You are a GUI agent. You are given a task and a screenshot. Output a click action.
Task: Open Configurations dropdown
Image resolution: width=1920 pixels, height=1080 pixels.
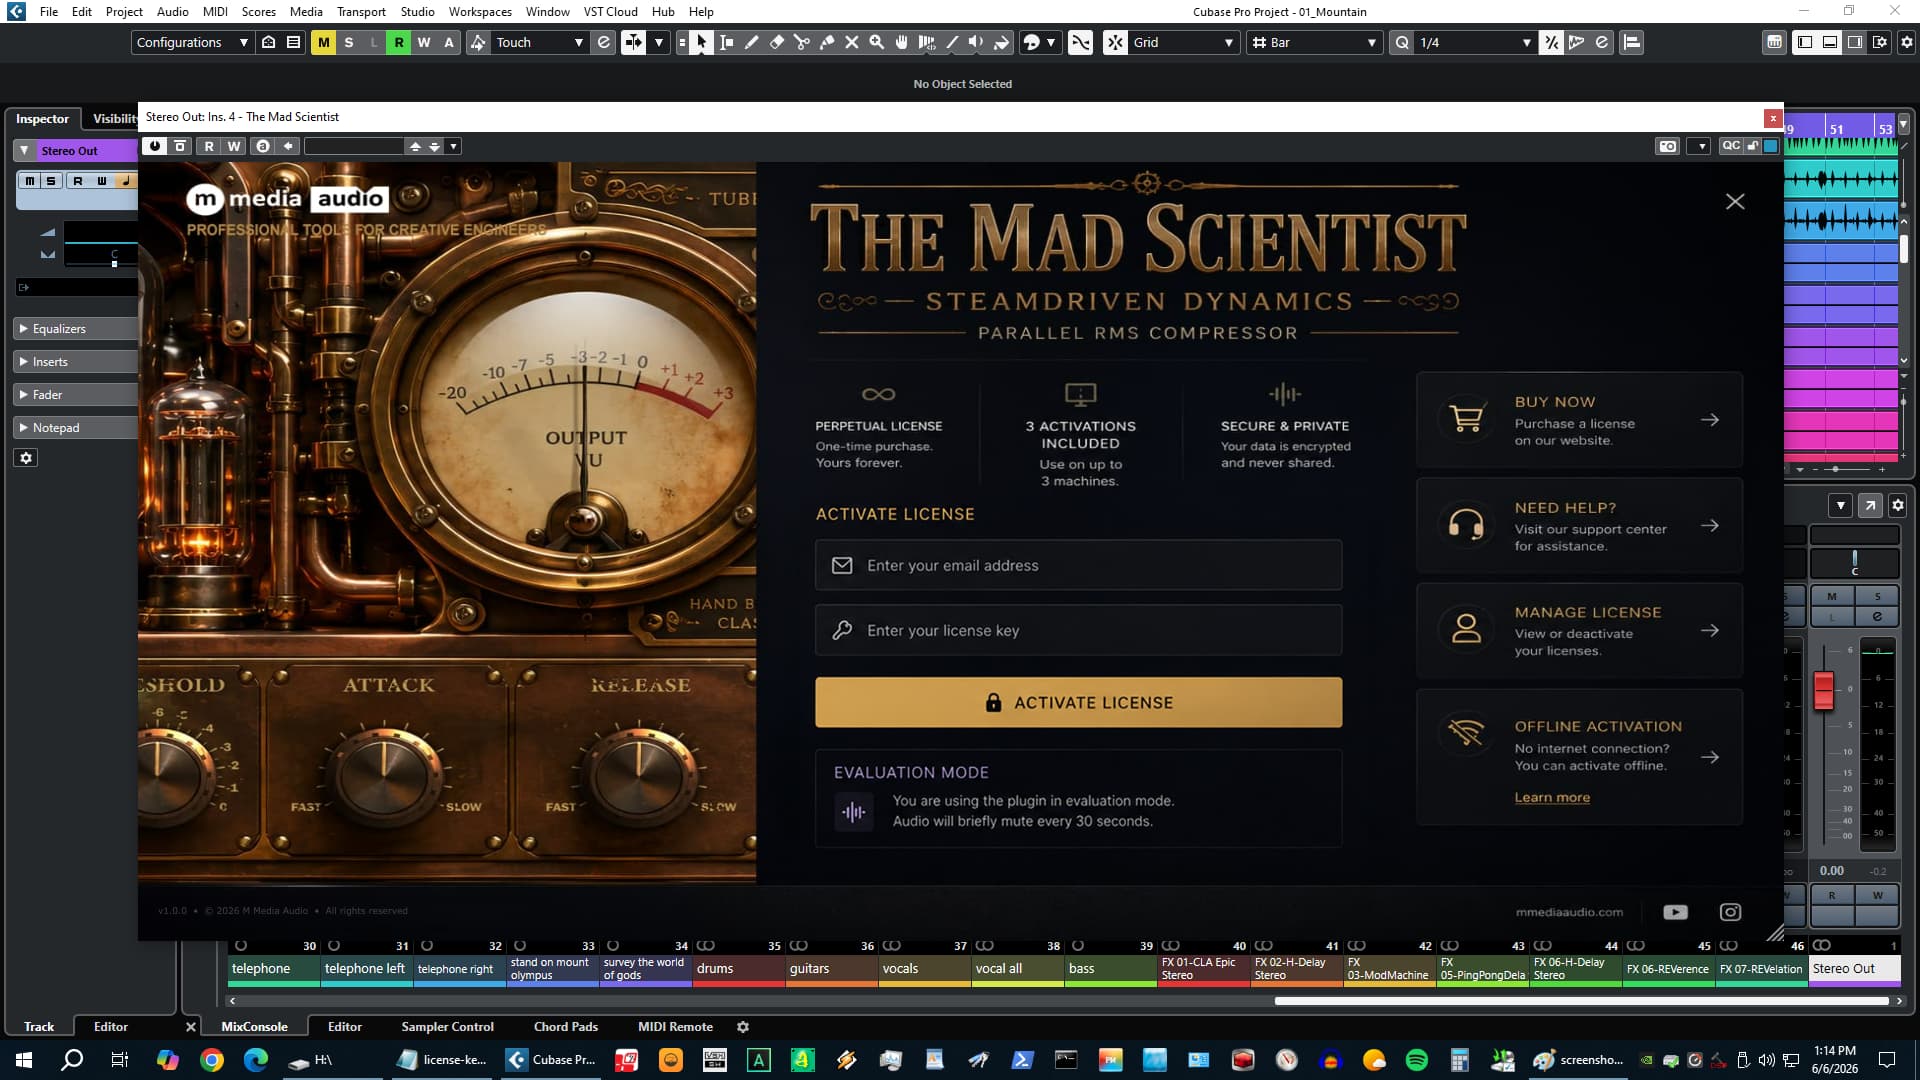click(191, 42)
